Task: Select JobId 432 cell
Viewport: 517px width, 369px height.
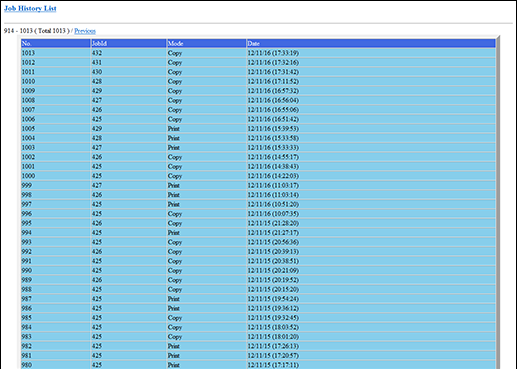Action: point(128,53)
